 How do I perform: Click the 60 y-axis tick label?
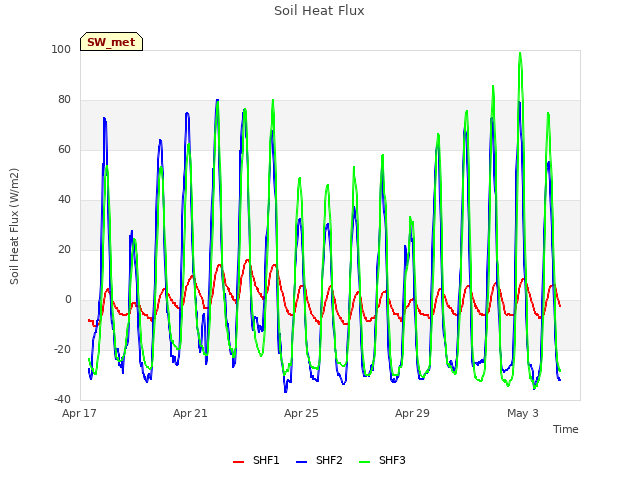64,150
